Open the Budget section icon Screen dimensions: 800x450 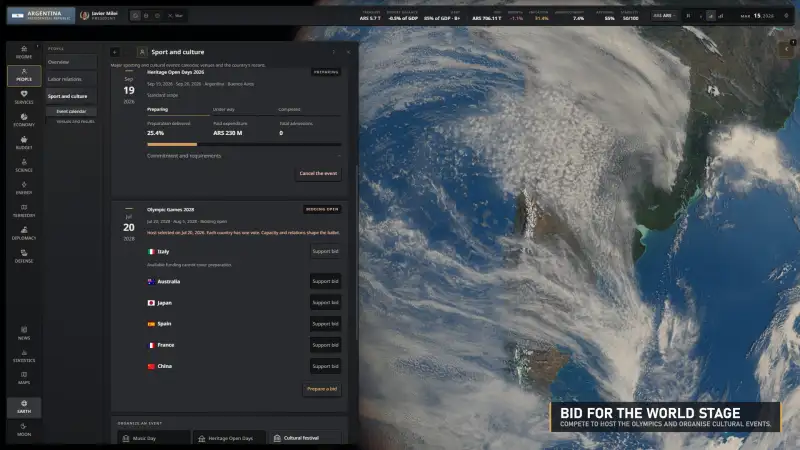tap(24, 143)
